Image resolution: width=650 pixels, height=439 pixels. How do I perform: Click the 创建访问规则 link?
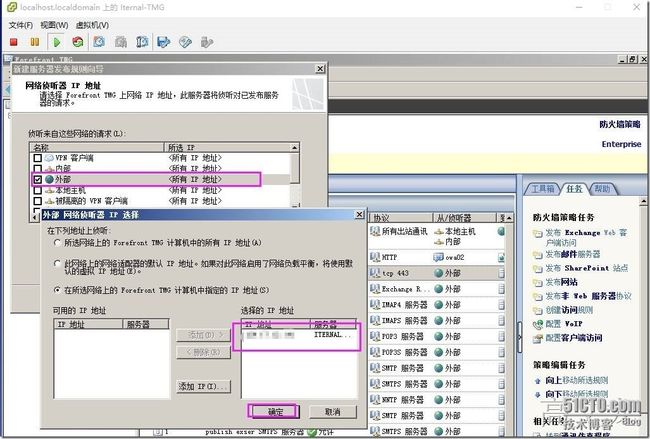point(569,310)
